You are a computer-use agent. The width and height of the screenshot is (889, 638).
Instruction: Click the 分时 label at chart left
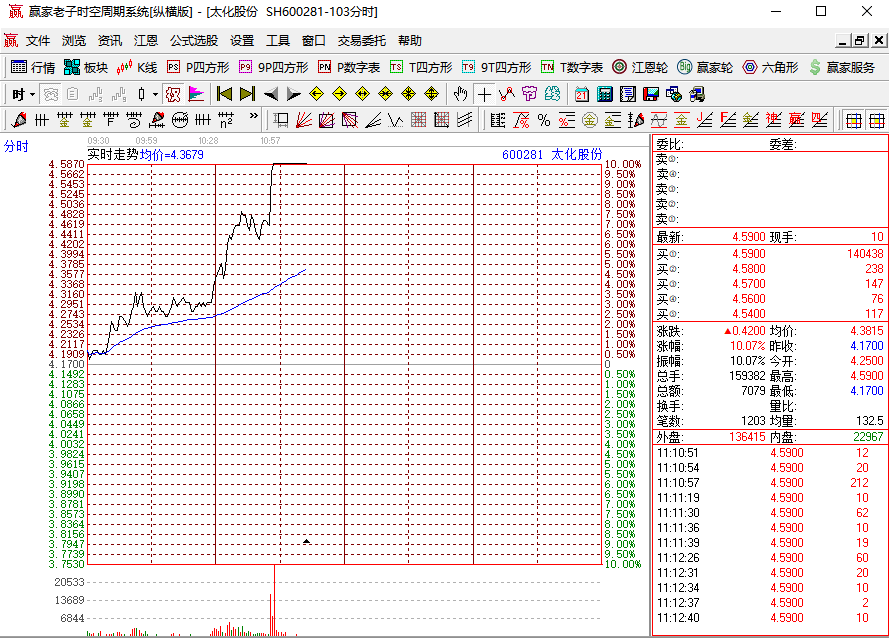pyautogui.click(x=16, y=146)
